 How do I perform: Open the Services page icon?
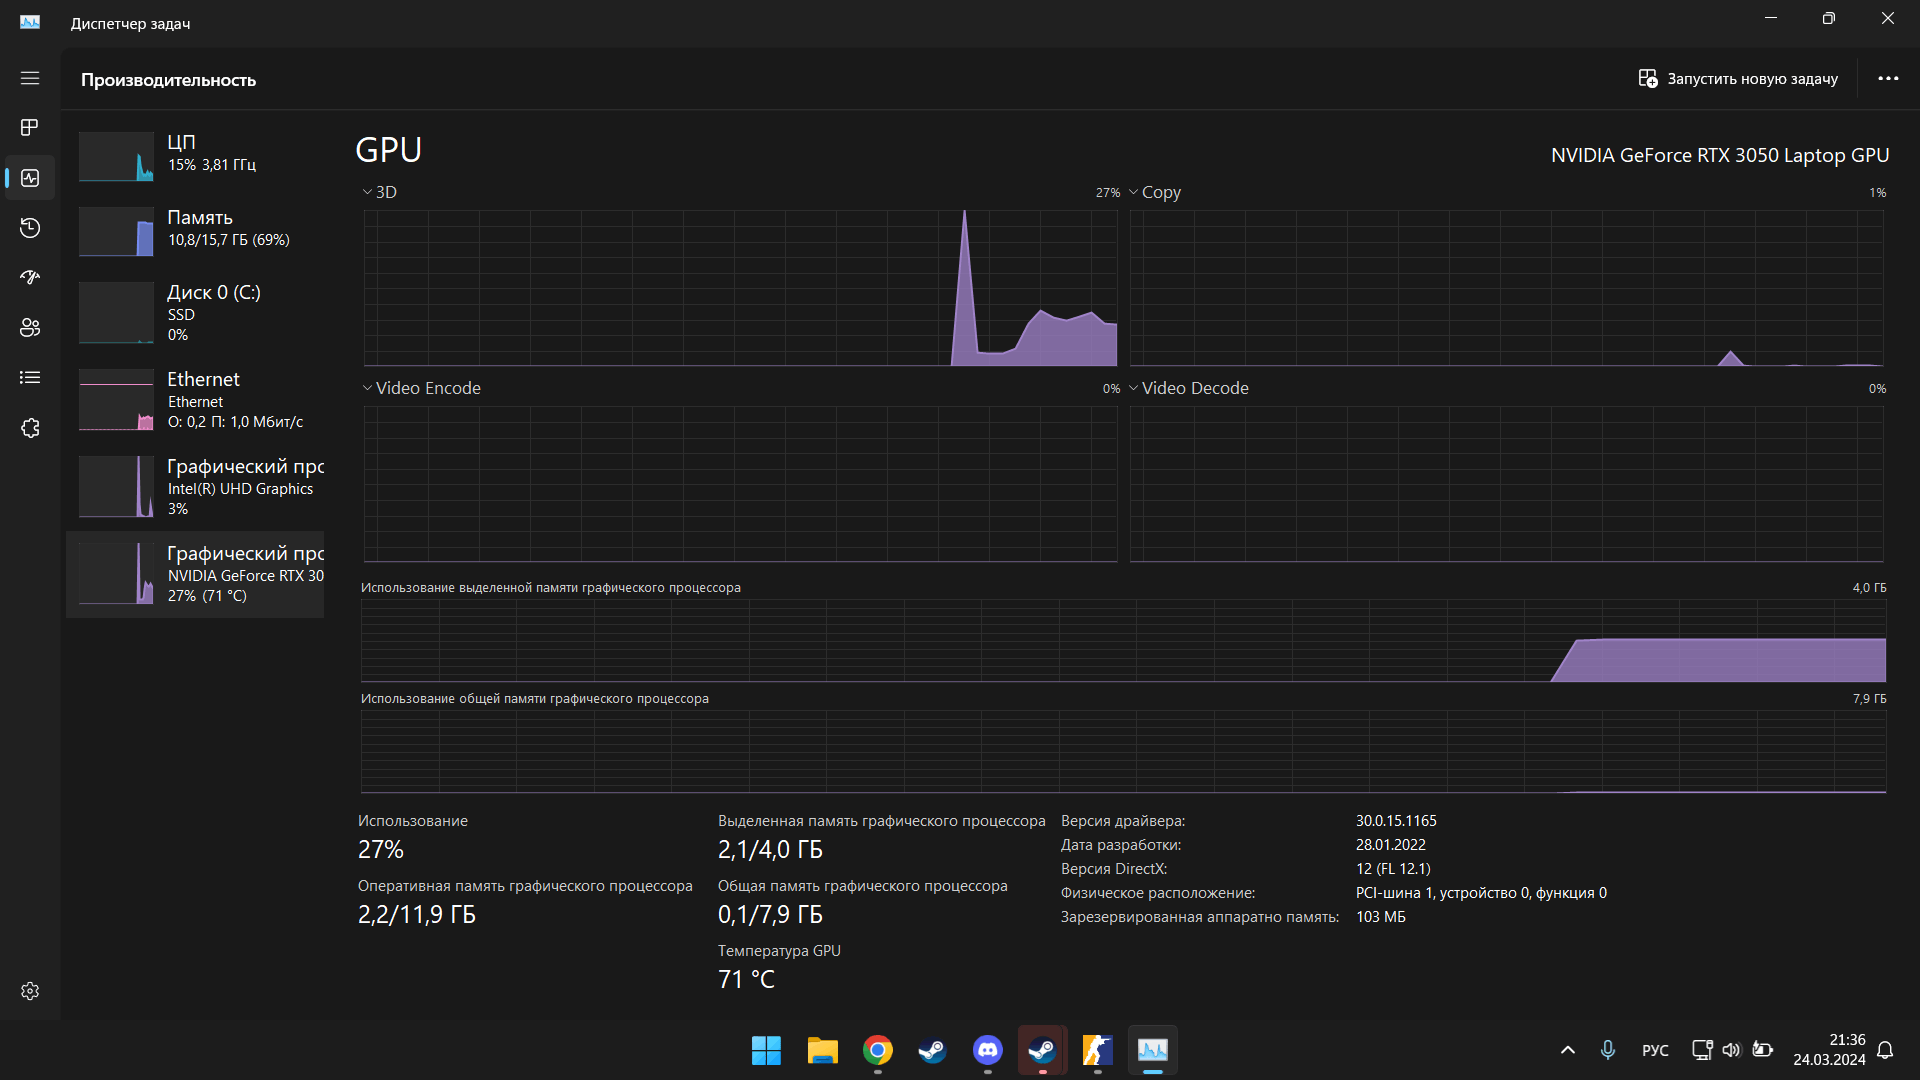30,428
